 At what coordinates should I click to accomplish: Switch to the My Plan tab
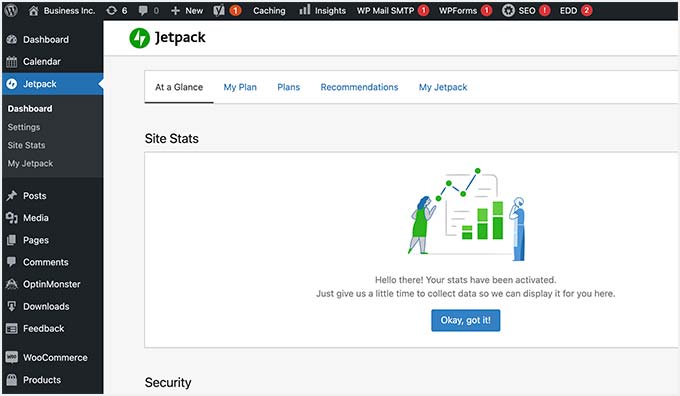(x=240, y=87)
